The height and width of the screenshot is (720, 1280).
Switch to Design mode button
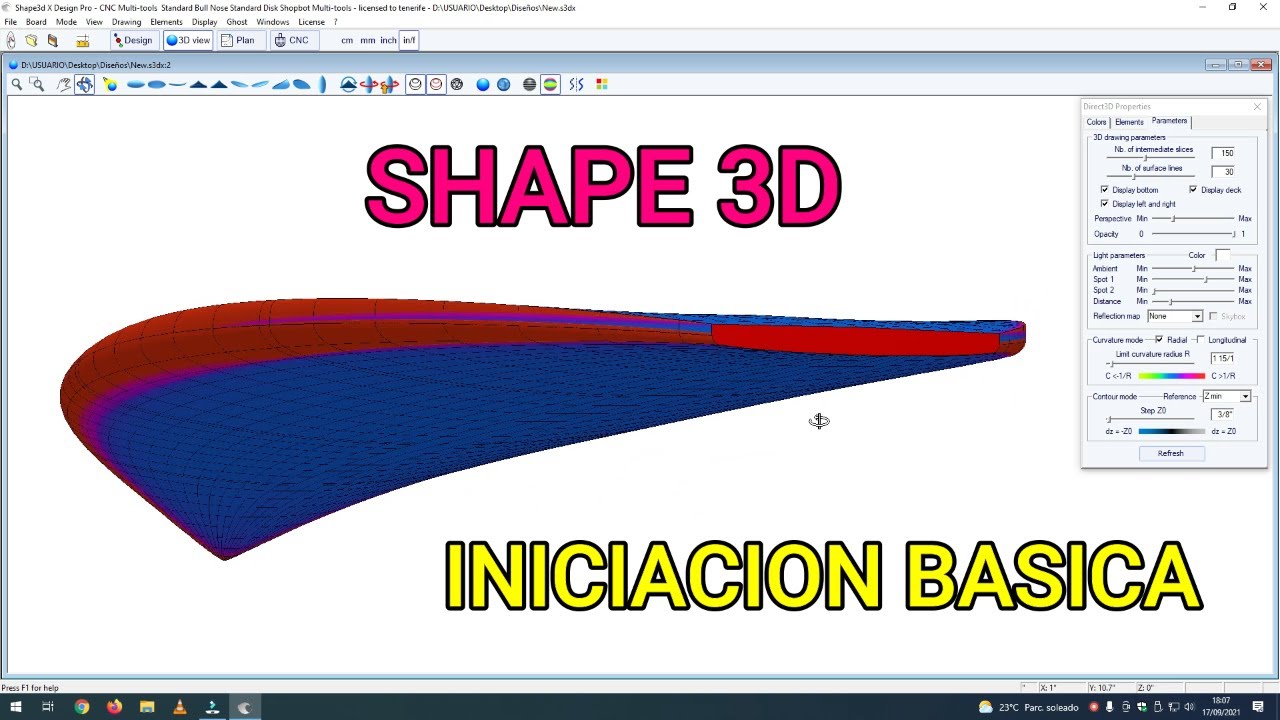pos(133,41)
